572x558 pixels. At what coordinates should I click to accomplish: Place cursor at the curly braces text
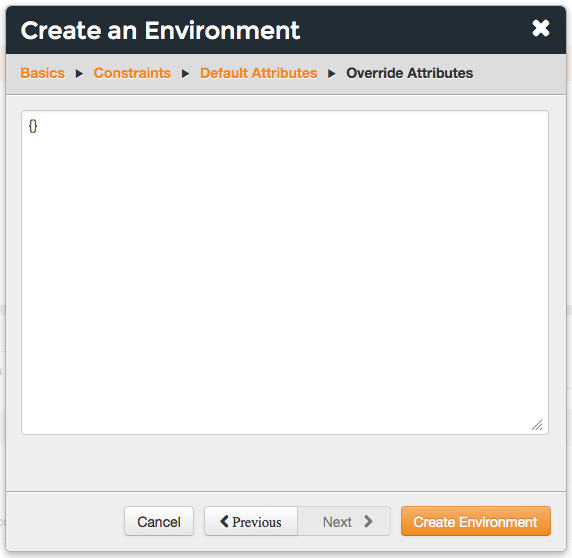[x=33, y=126]
